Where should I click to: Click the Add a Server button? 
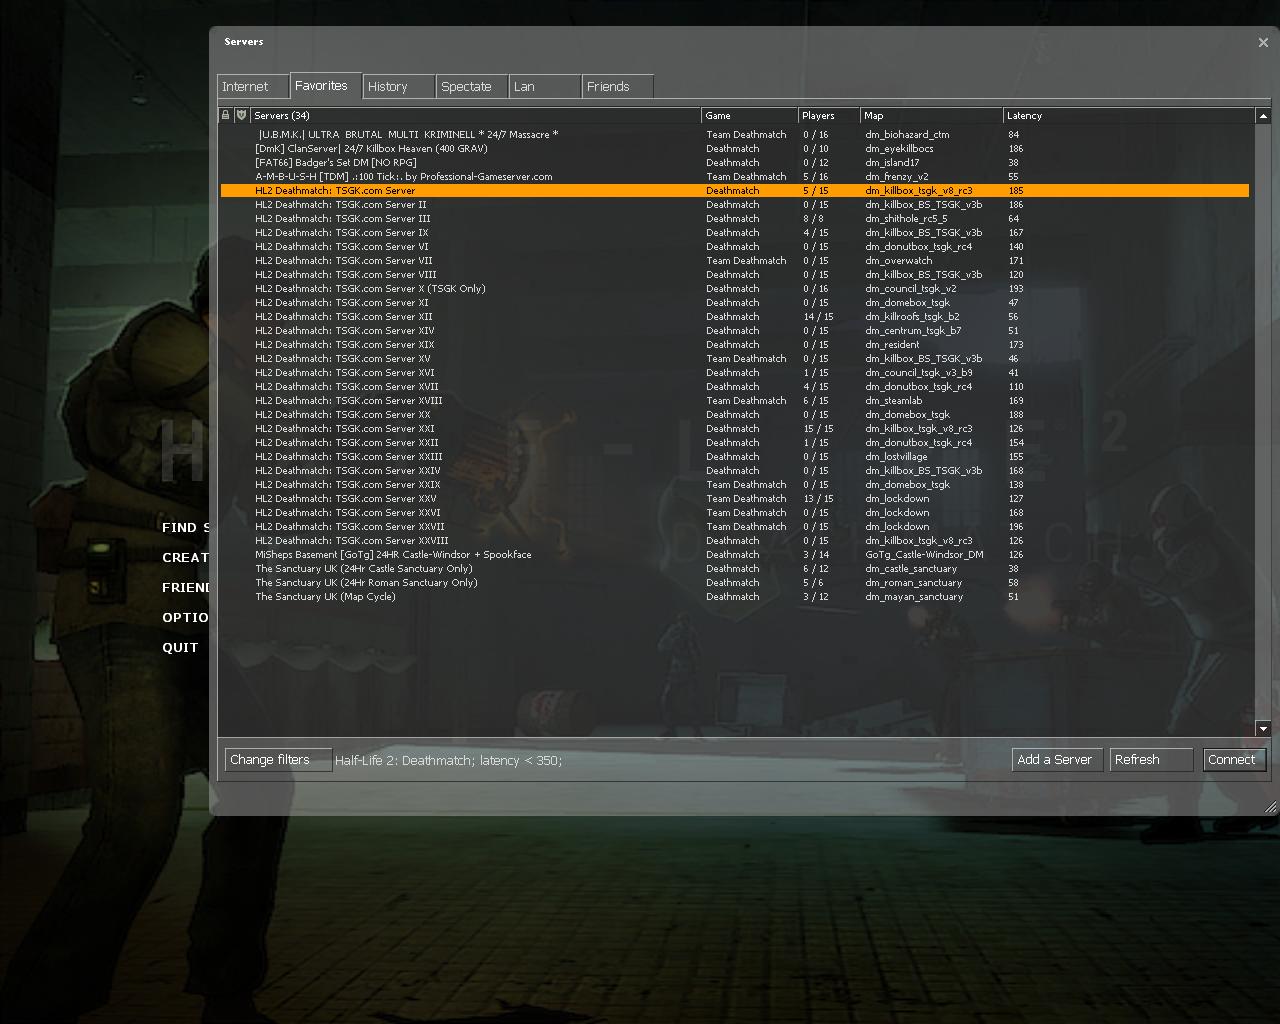tap(1056, 760)
